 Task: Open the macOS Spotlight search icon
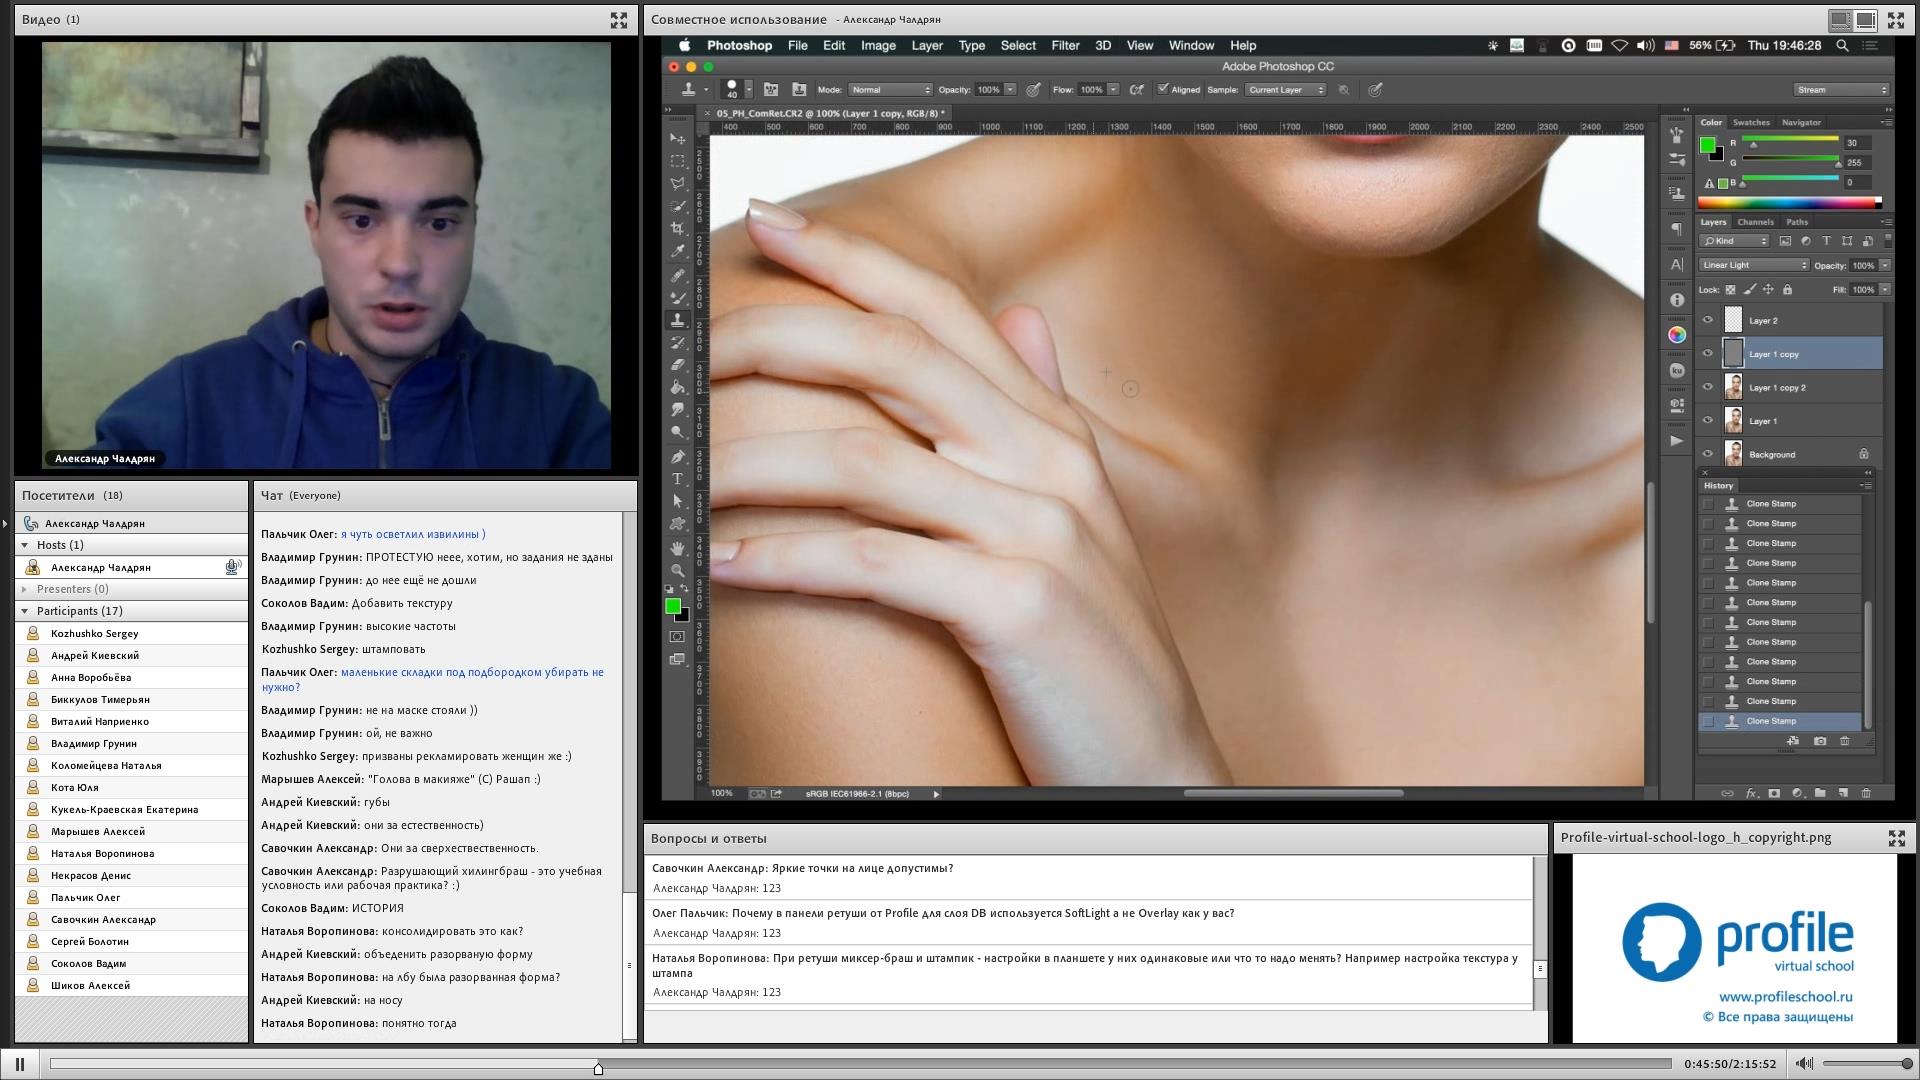click(x=1842, y=45)
